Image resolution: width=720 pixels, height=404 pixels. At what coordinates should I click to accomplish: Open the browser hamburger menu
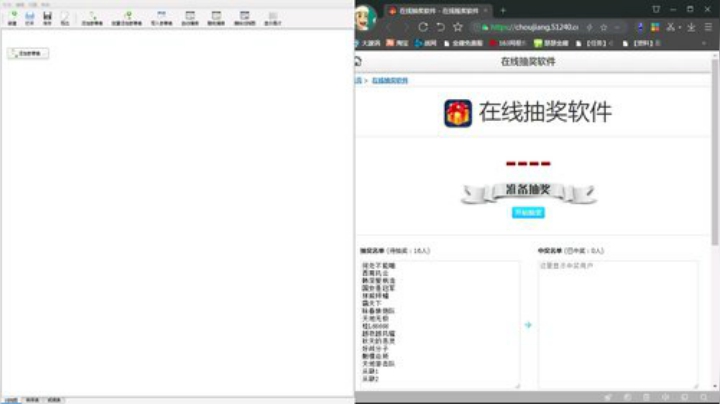[x=709, y=28]
